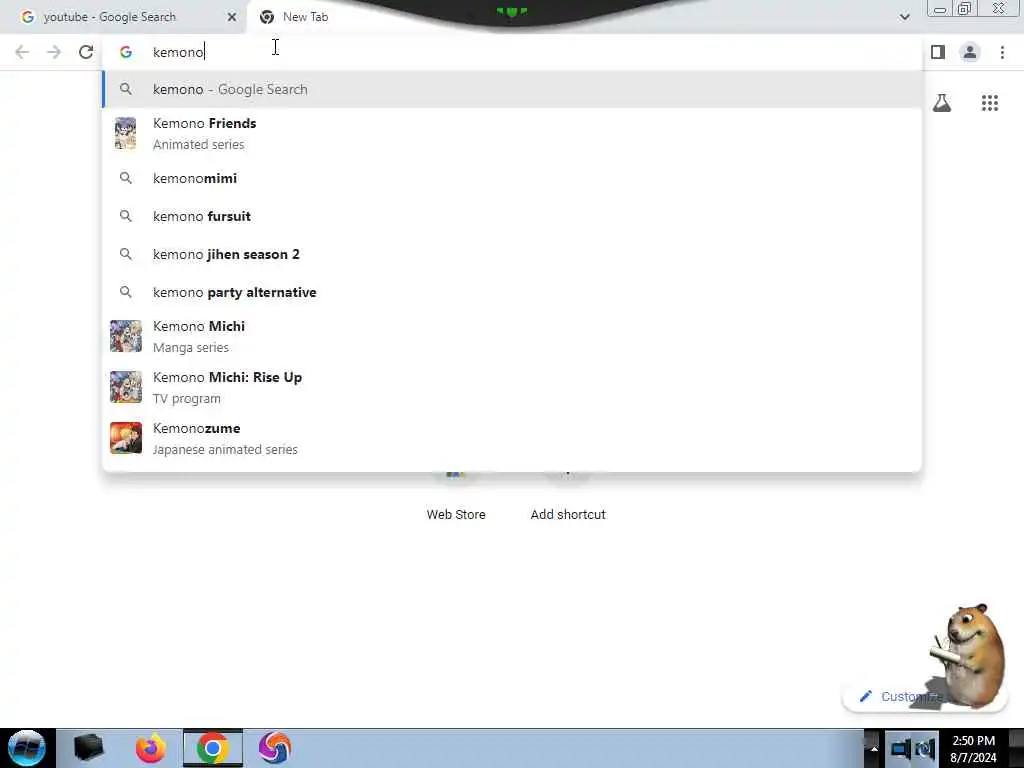Click the browser forward arrow
Viewport: 1024px width, 768px height.
tap(54, 52)
